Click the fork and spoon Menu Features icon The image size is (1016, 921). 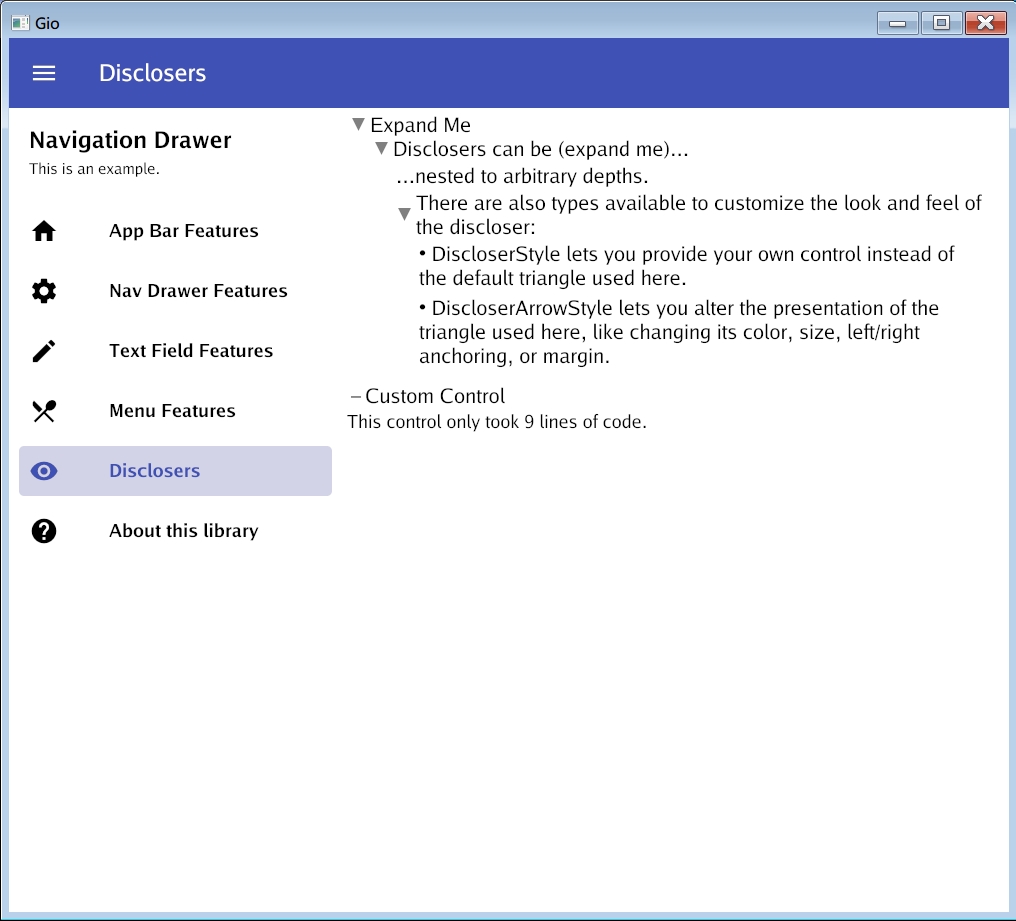(44, 411)
